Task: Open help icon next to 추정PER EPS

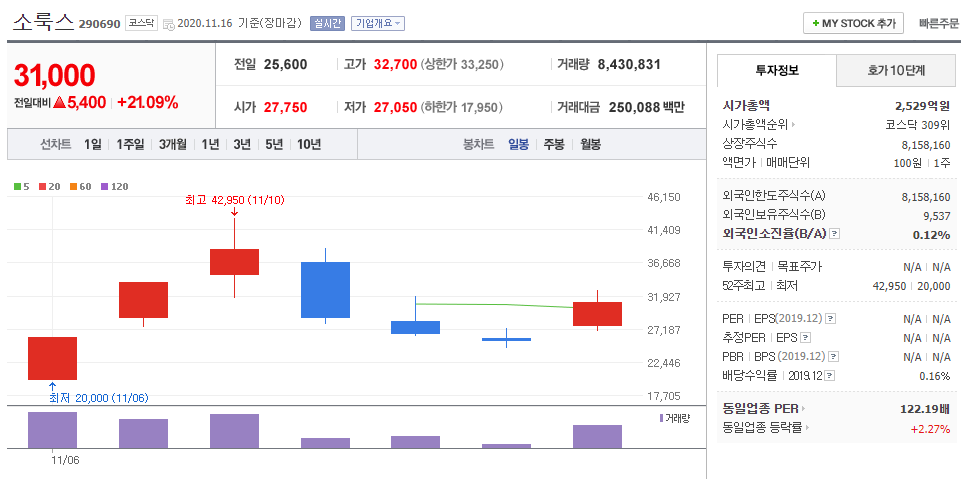Action: 806,338
